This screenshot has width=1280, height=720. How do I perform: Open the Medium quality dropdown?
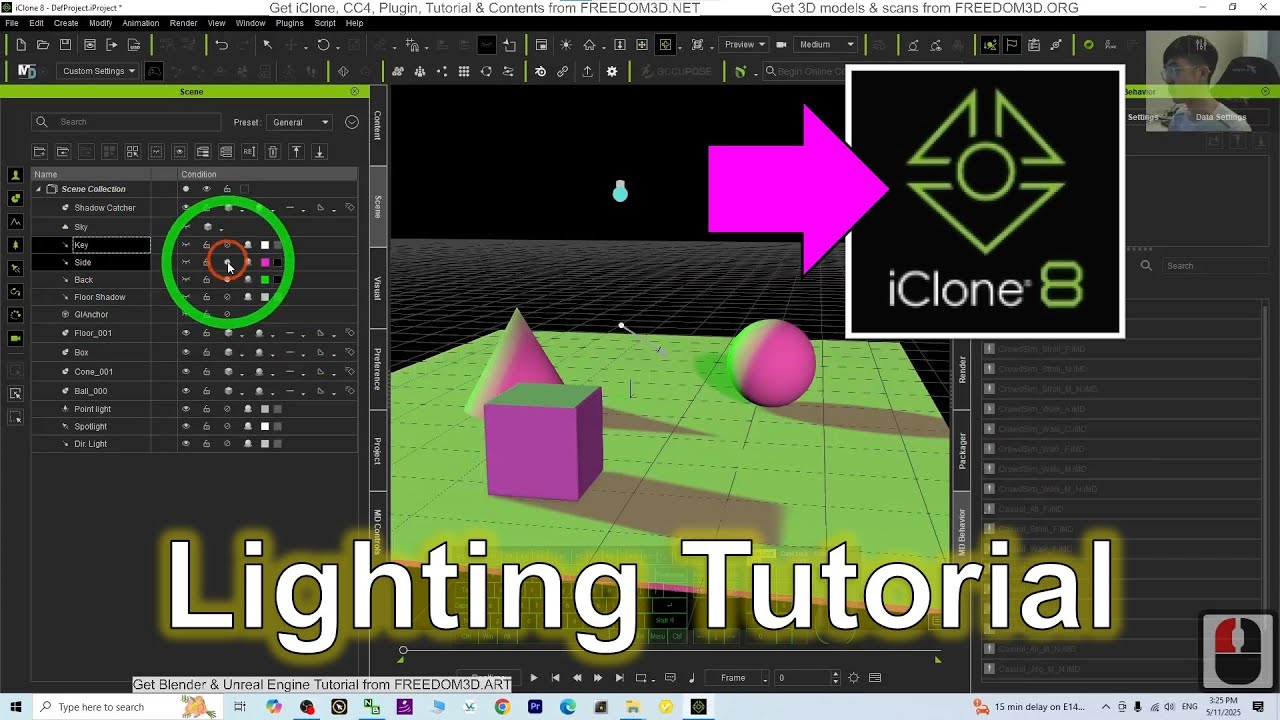click(x=827, y=45)
